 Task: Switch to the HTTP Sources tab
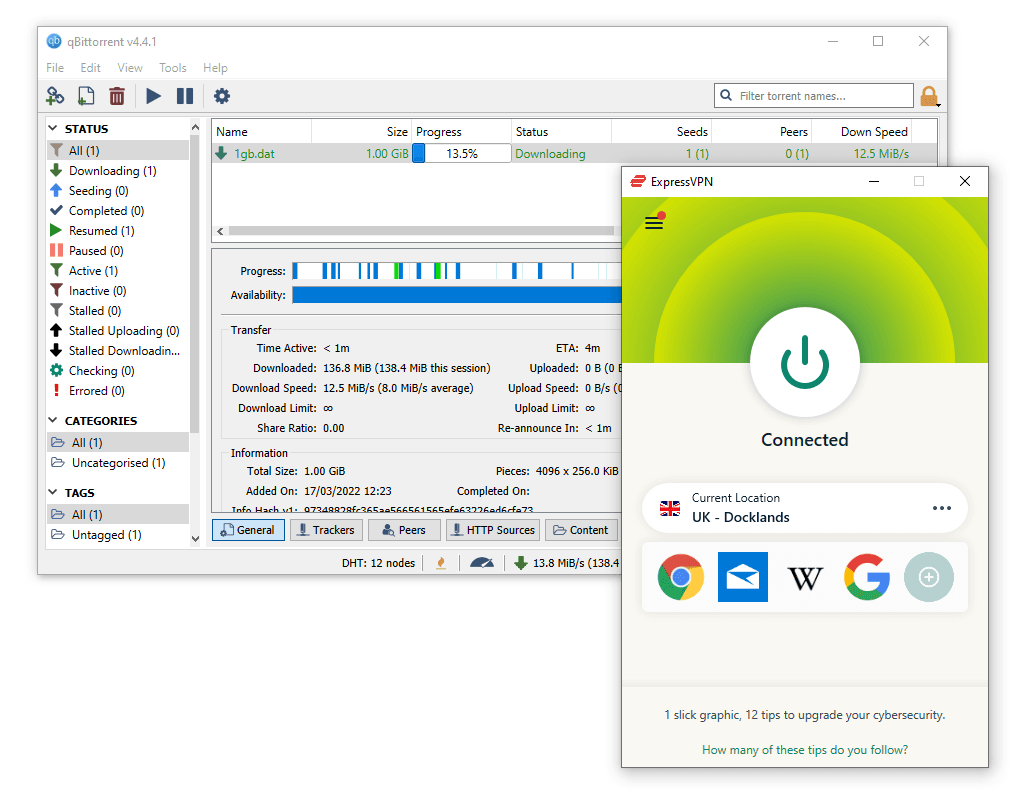click(x=493, y=530)
